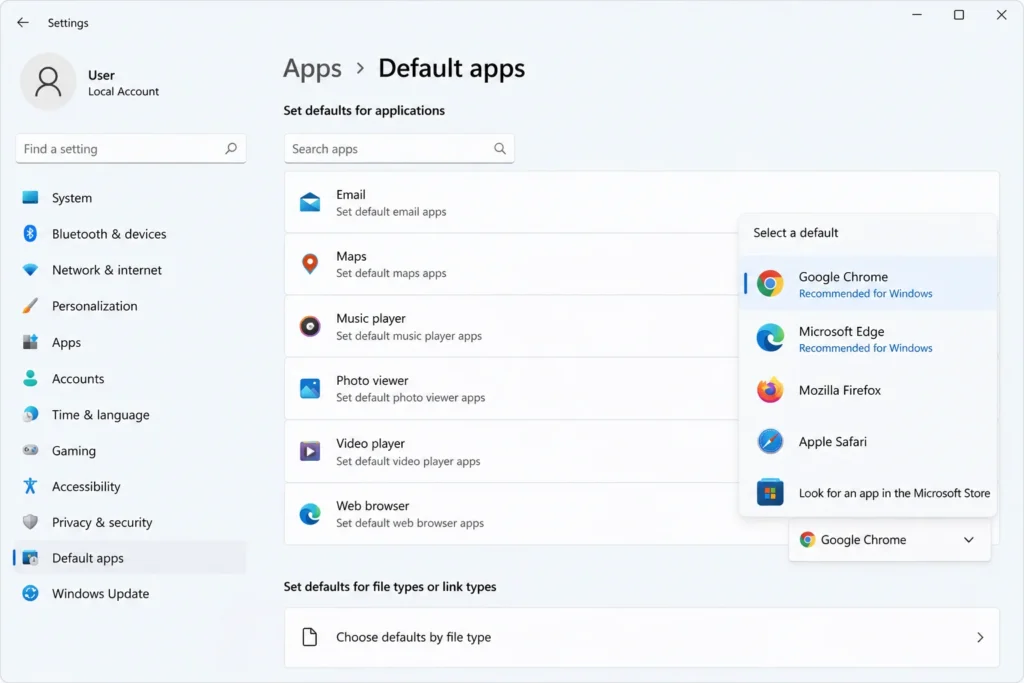Minimize the Settings window
Image resolution: width=1024 pixels, height=683 pixels.
click(x=917, y=14)
